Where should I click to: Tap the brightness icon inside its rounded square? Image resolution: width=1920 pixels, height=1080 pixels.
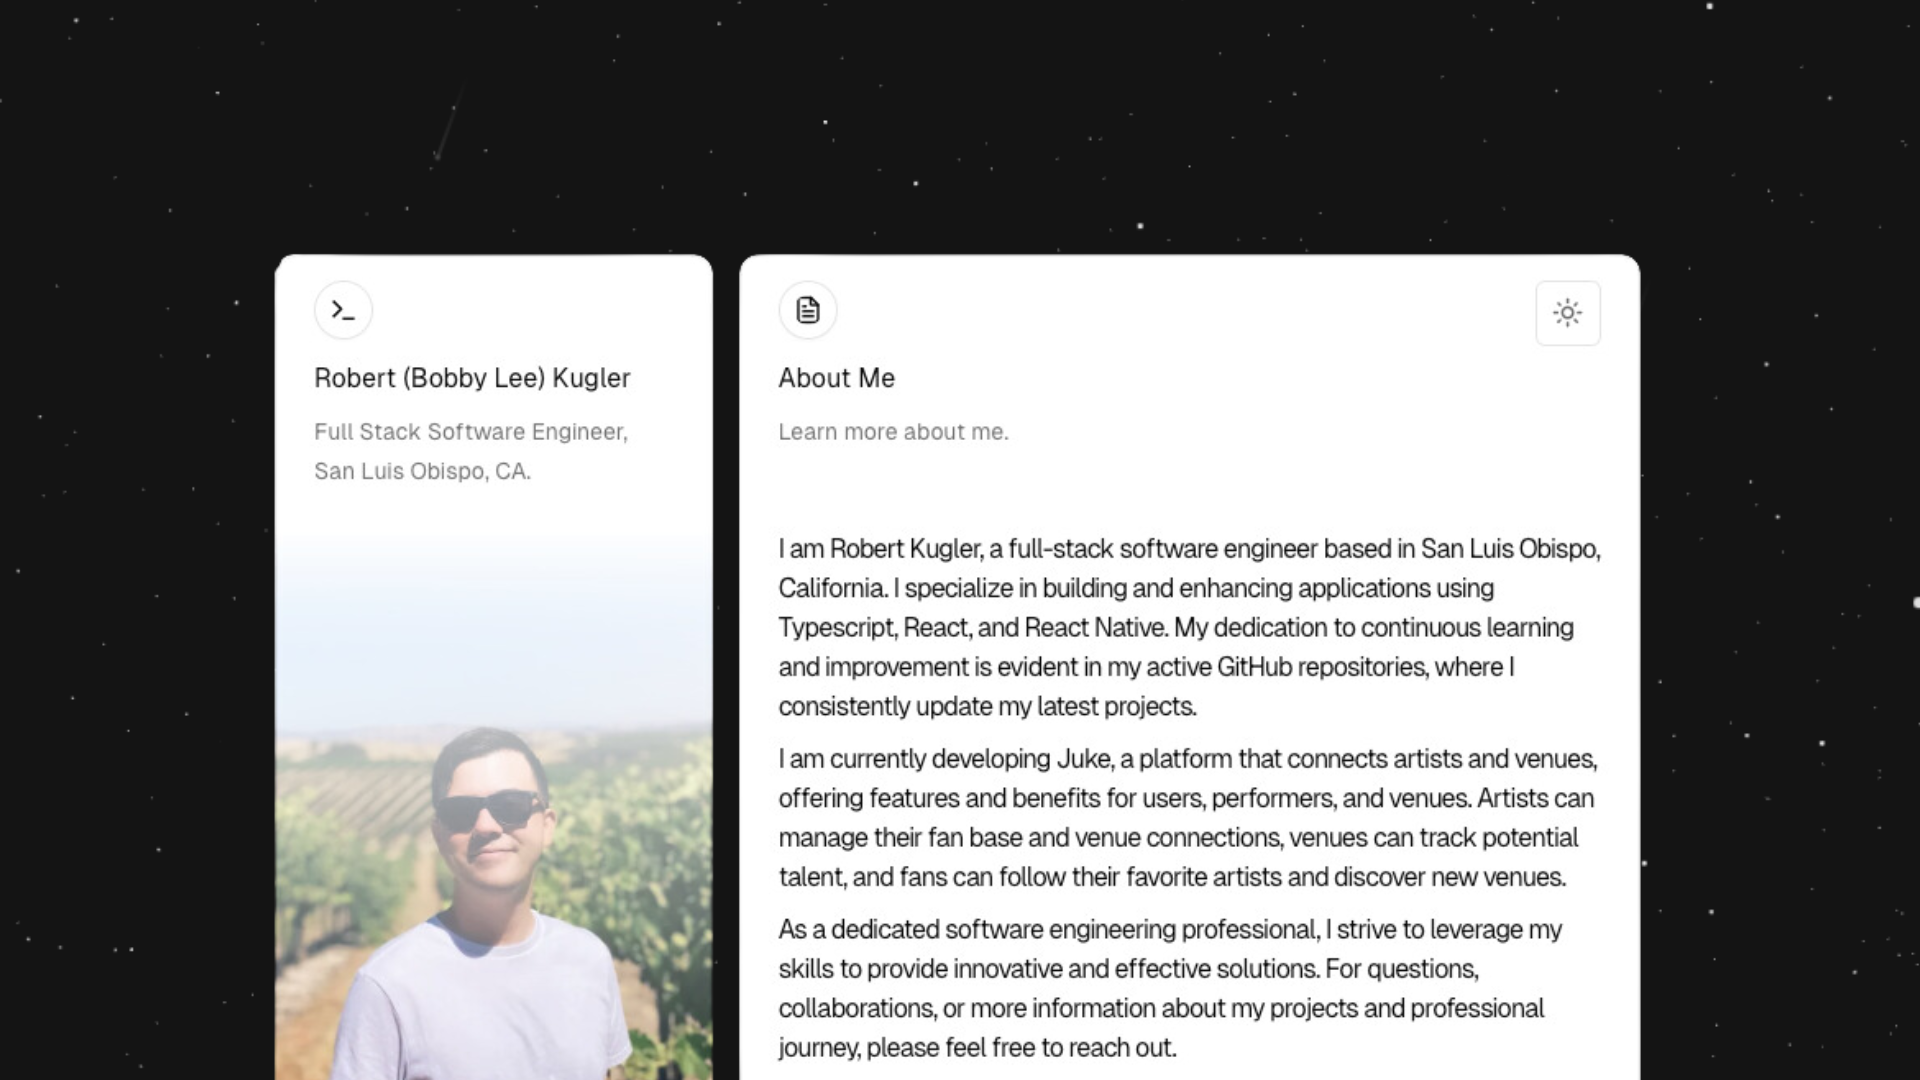pyautogui.click(x=1567, y=312)
